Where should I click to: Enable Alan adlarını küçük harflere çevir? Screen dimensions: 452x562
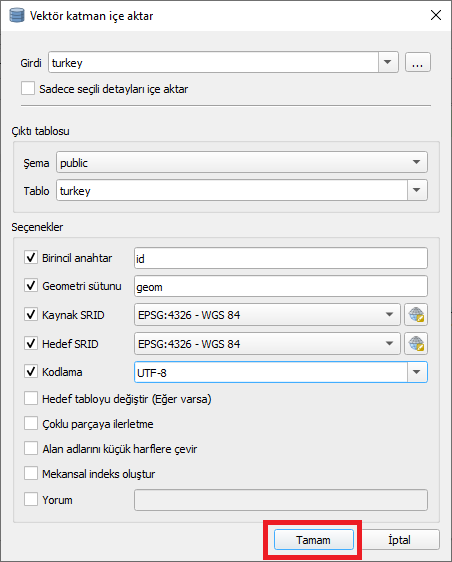click(x=31, y=448)
